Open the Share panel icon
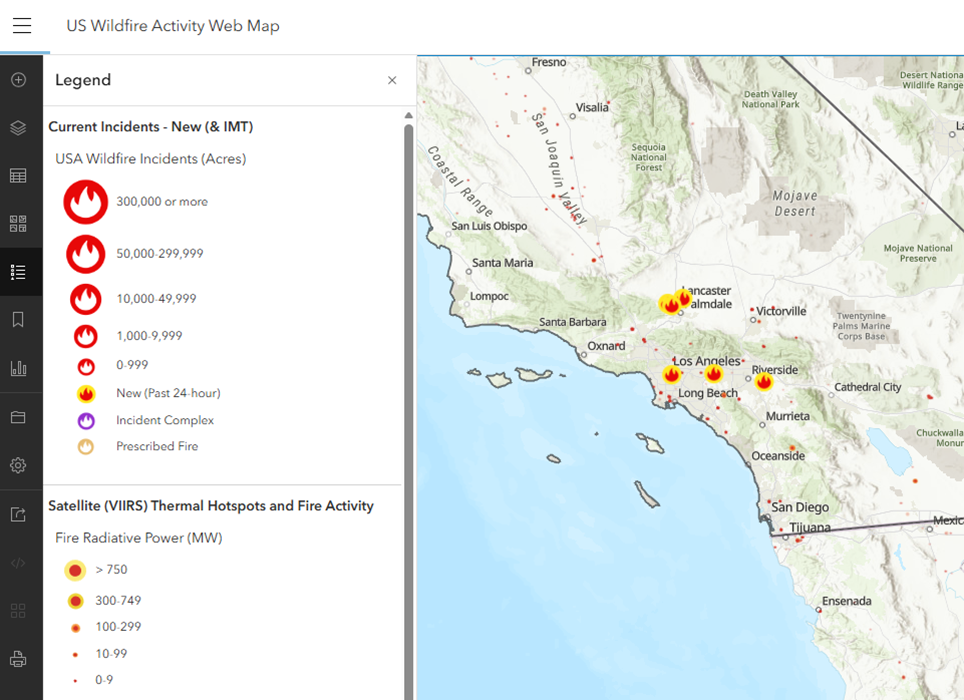The image size is (964, 700). tap(20, 513)
